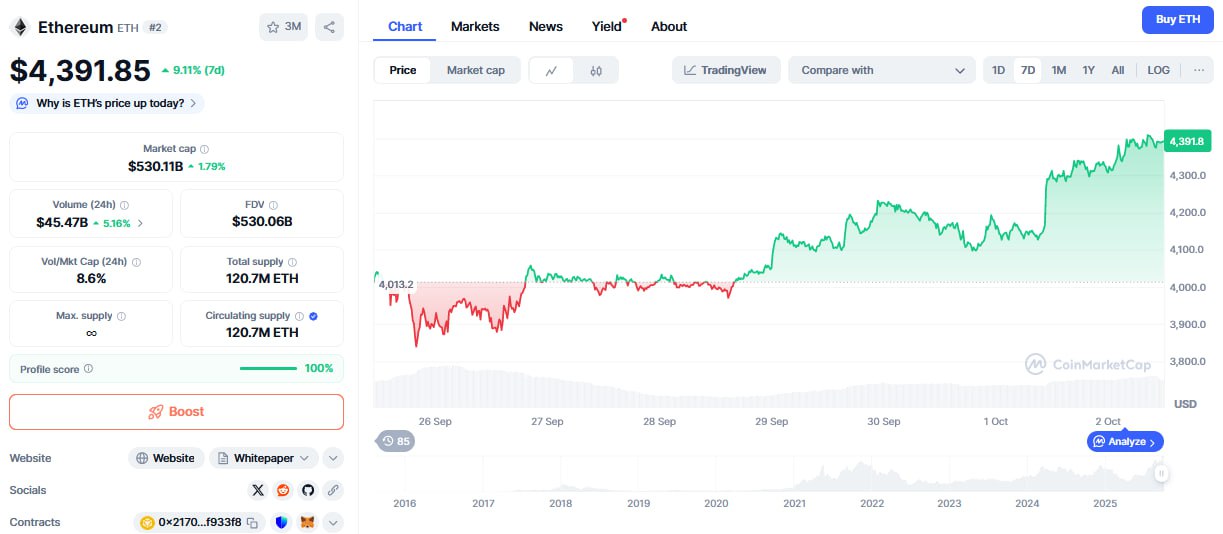Add token to MetaMask via fox icon
The height and width of the screenshot is (534, 1223).
pyautogui.click(x=308, y=522)
